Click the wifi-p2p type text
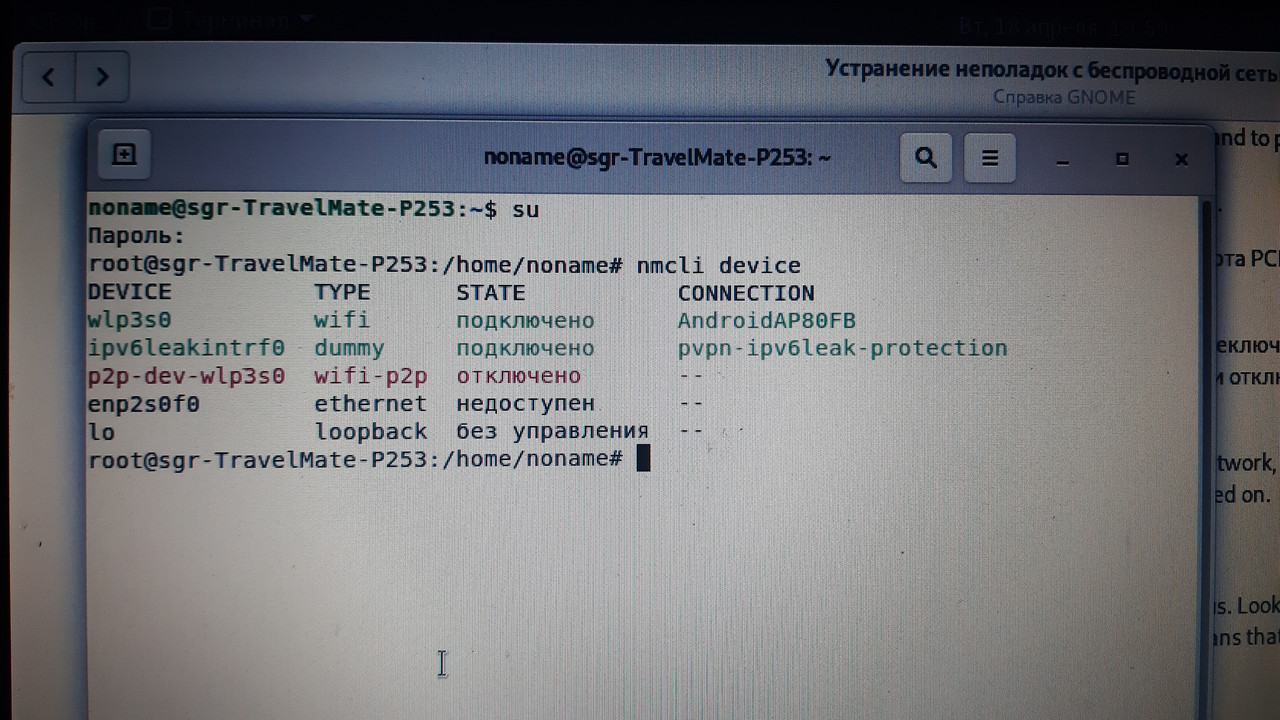 tap(371, 376)
